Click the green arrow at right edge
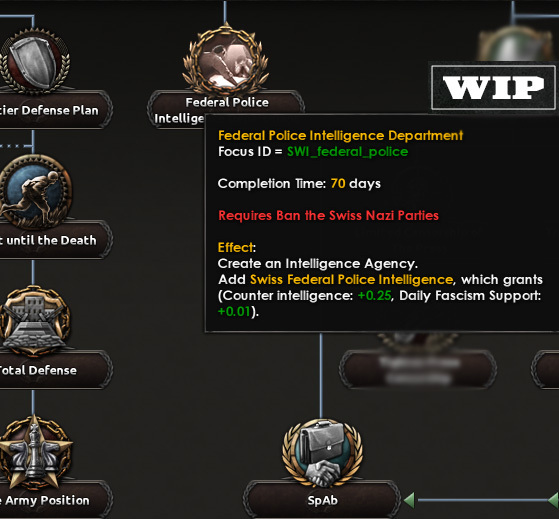This screenshot has width=559, height=519. (553, 500)
